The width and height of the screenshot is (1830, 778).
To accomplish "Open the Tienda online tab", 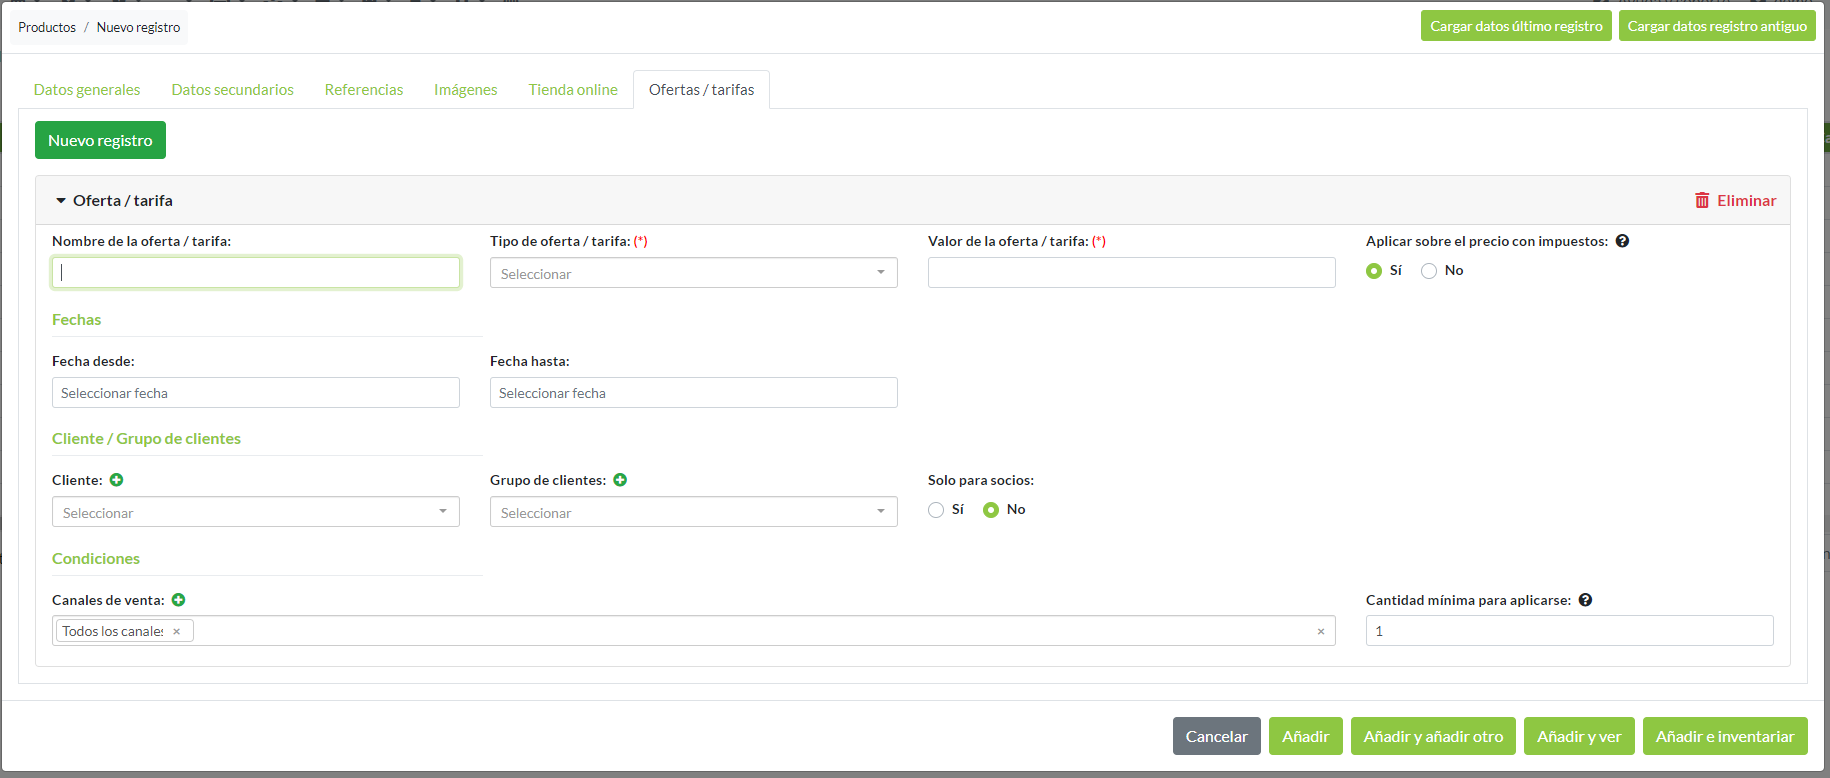I will pyautogui.click(x=573, y=90).
